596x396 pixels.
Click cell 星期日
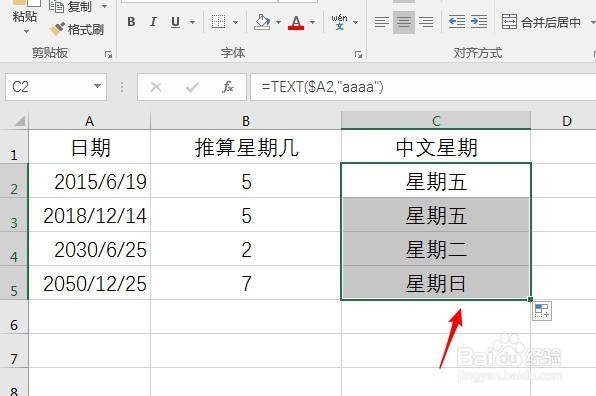pyautogui.click(x=436, y=283)
